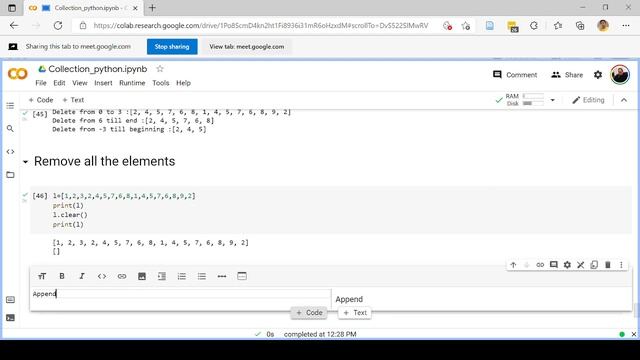This screenshot has height=360, width=640.
Task: Open more cell actions menu
Action: tap(621, 265)
